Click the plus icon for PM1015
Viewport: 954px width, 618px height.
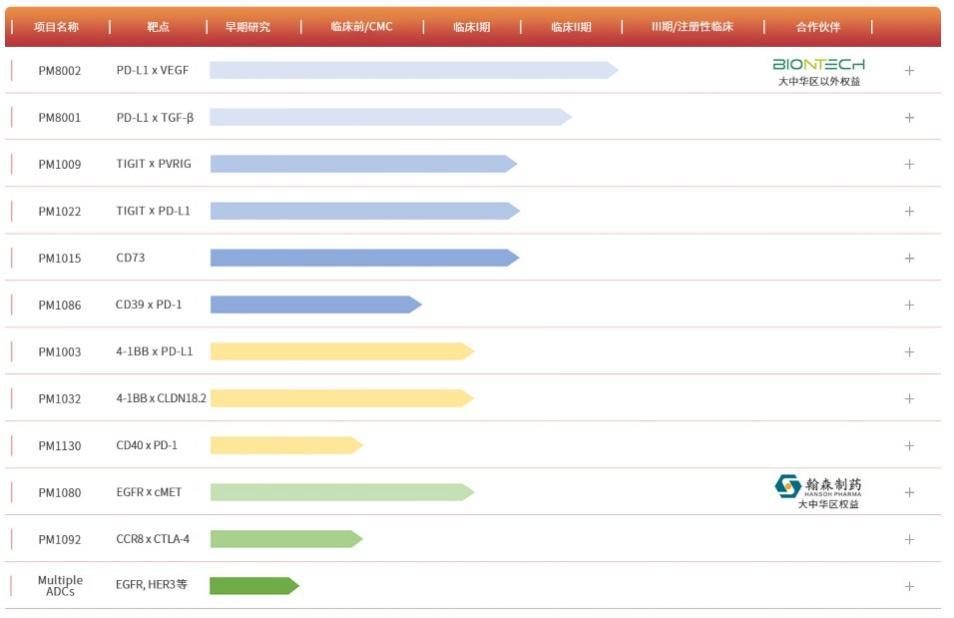[x=909, y=258]
